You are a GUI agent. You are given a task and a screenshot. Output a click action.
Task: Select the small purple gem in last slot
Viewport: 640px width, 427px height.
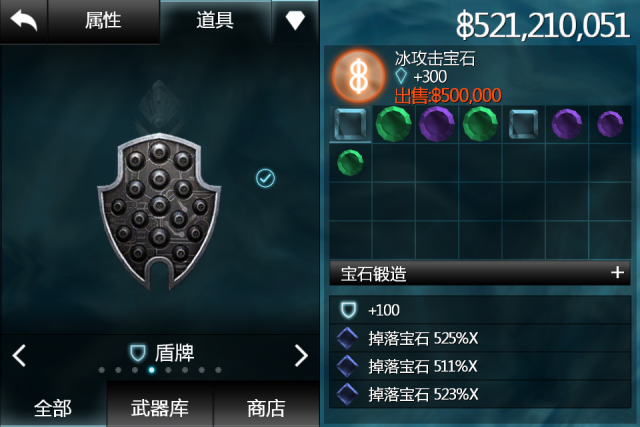(x=610, y=124)
